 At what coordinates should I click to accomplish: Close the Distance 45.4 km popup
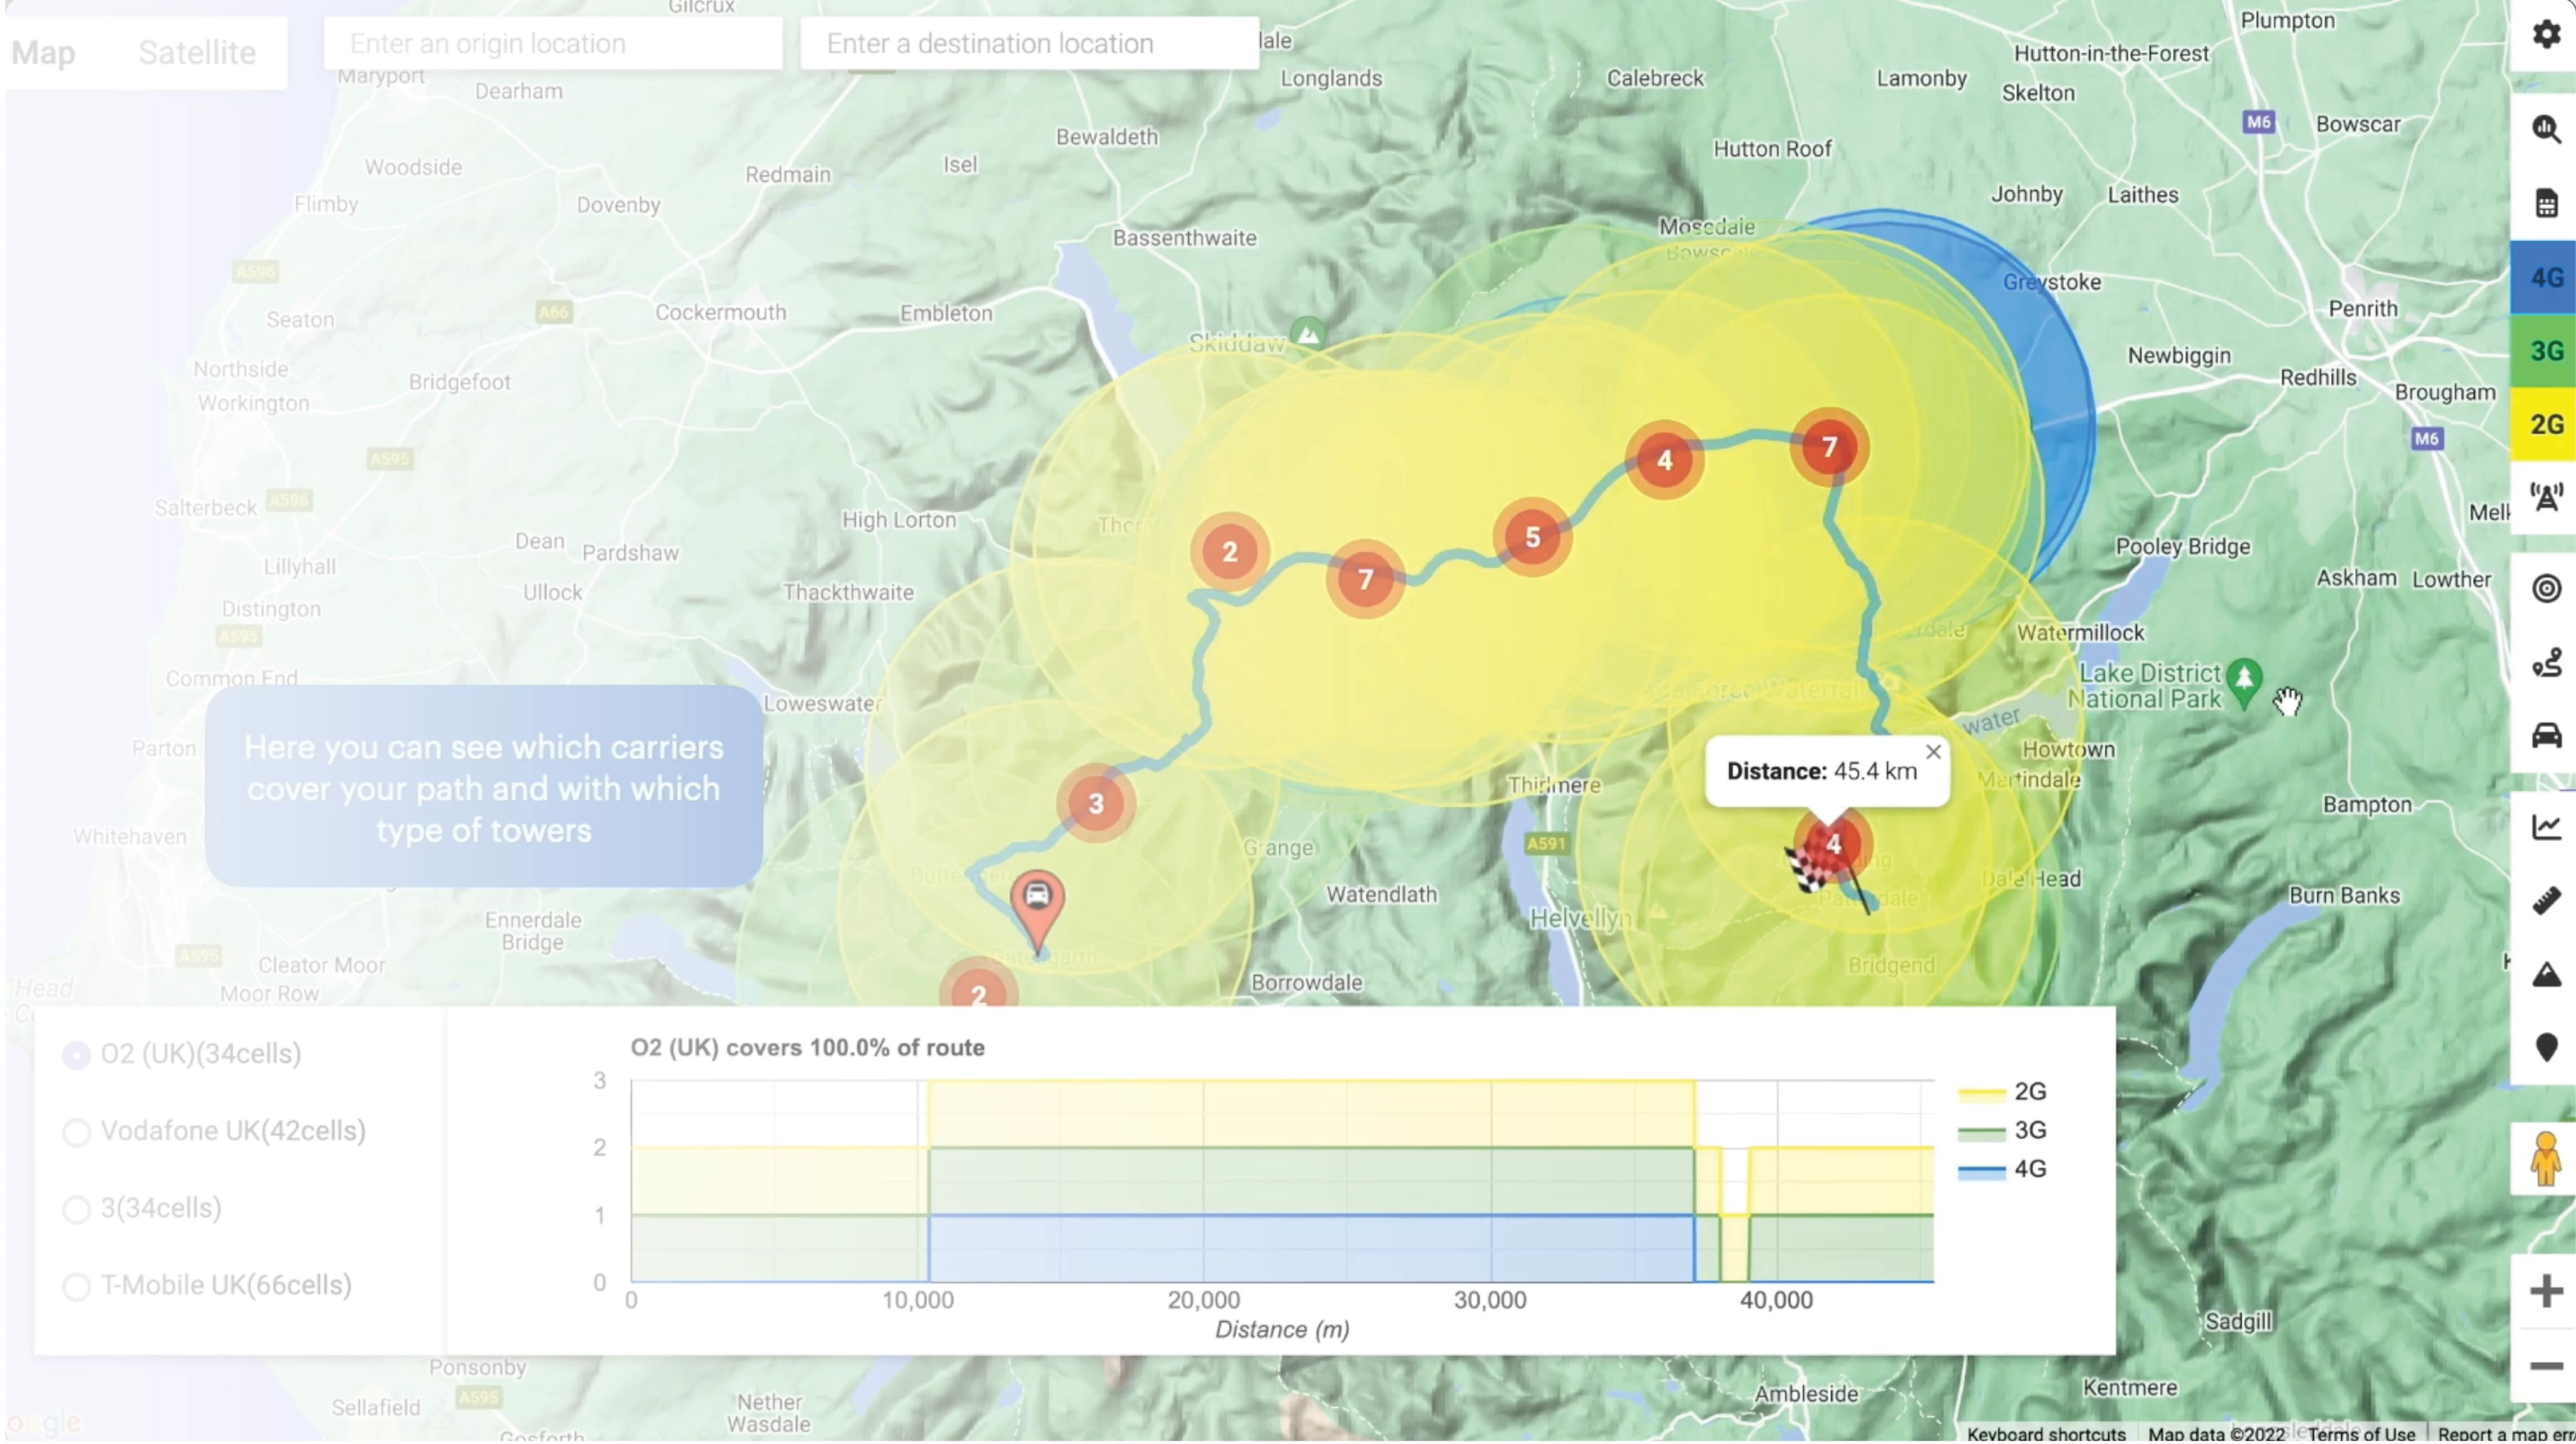[x=1933, y=752]
